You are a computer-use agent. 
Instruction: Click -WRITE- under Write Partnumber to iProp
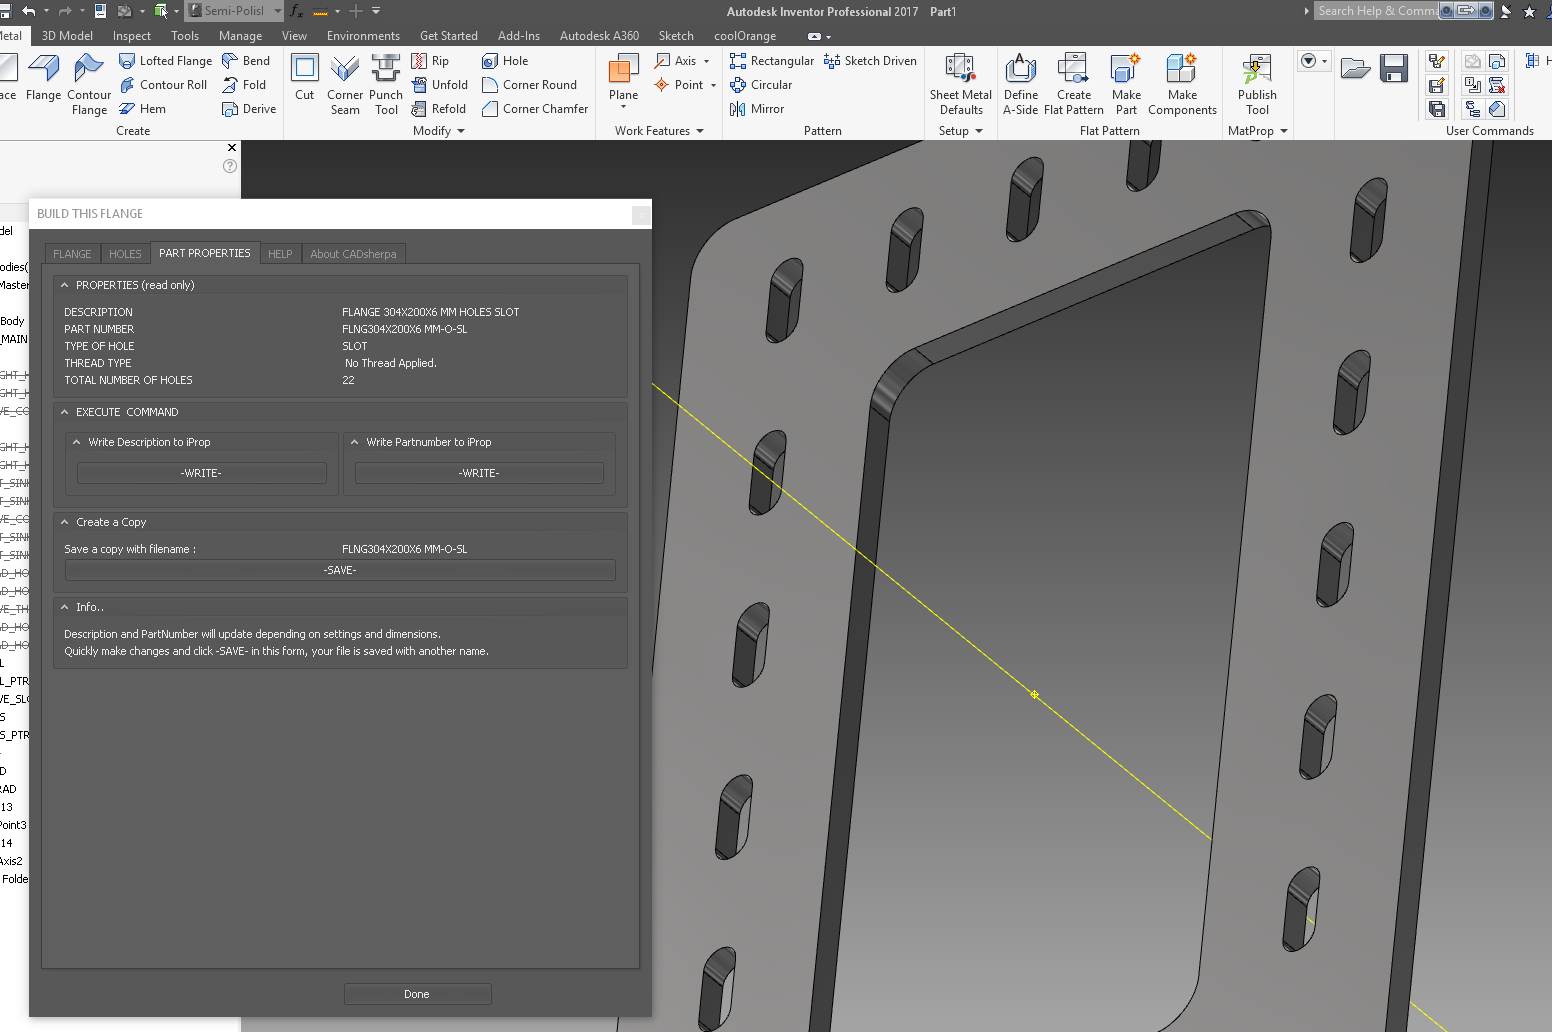[x=479, y=473]
